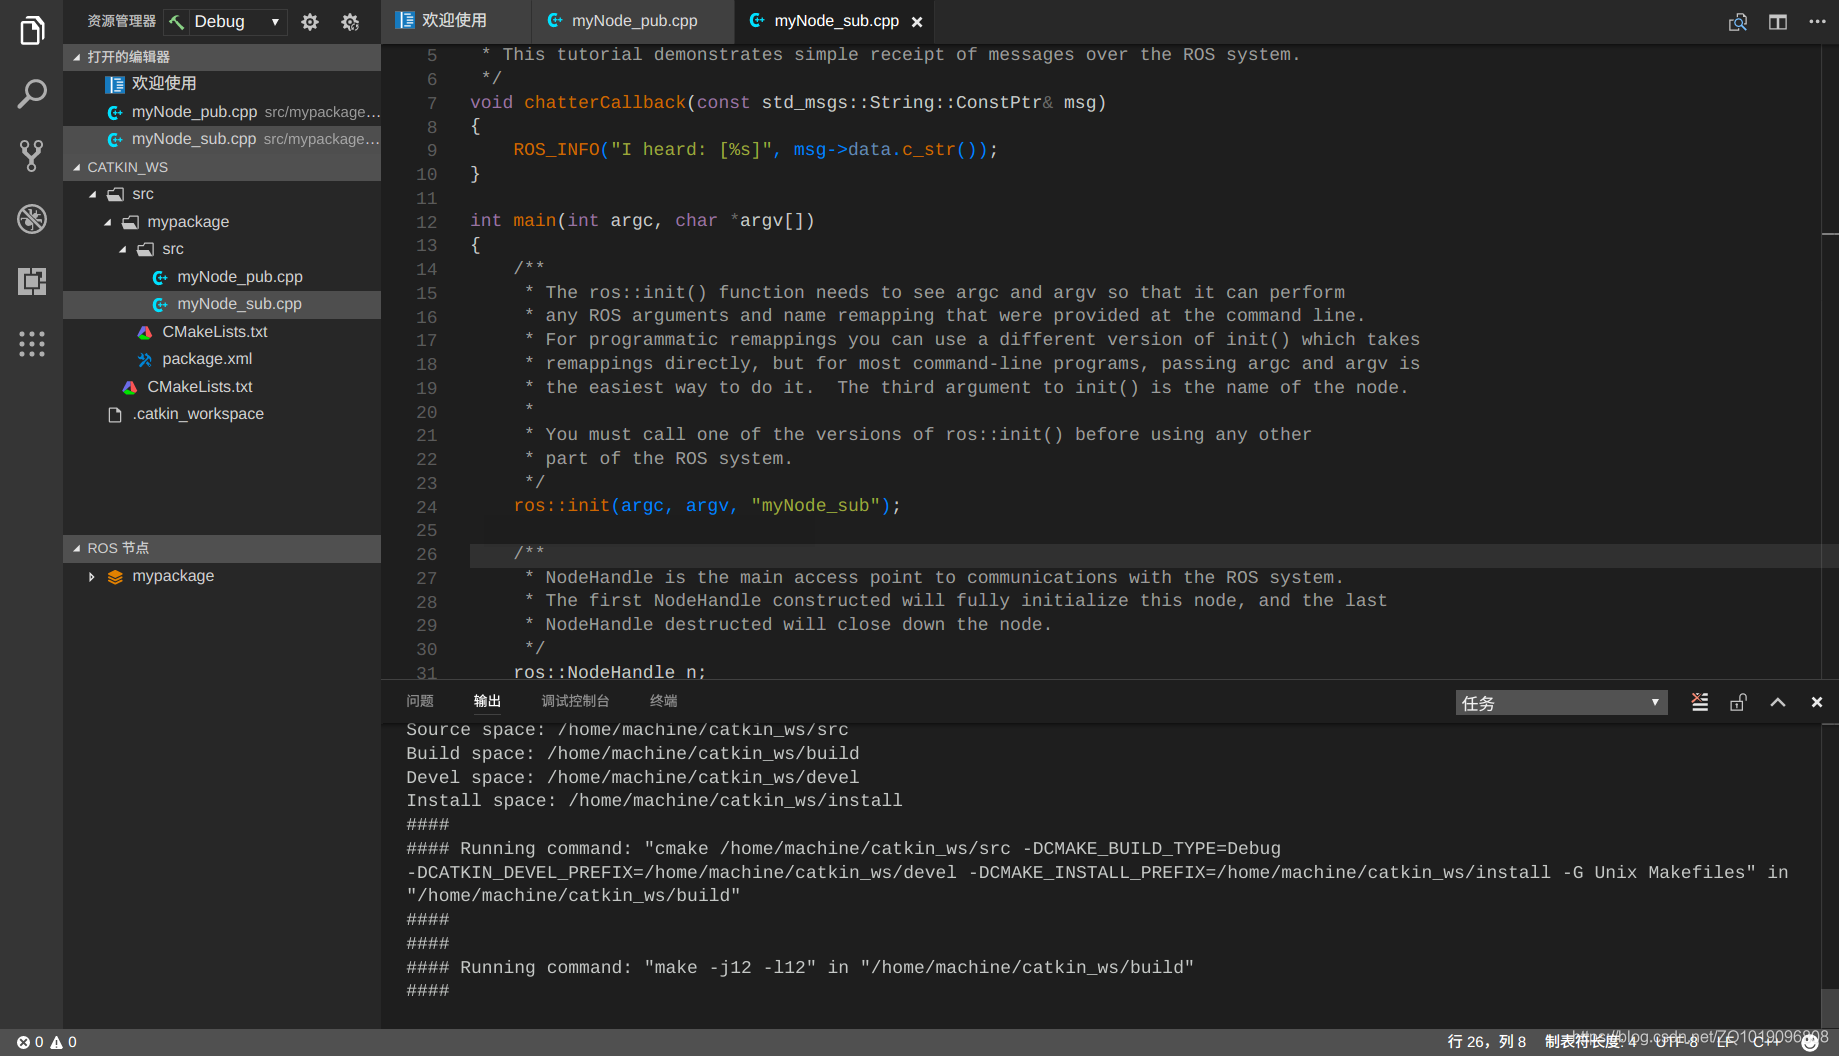Change the LF line ending in status bar
The height and width of the screenshot is (1056, 1839).
click(x=1725, y=1042)
